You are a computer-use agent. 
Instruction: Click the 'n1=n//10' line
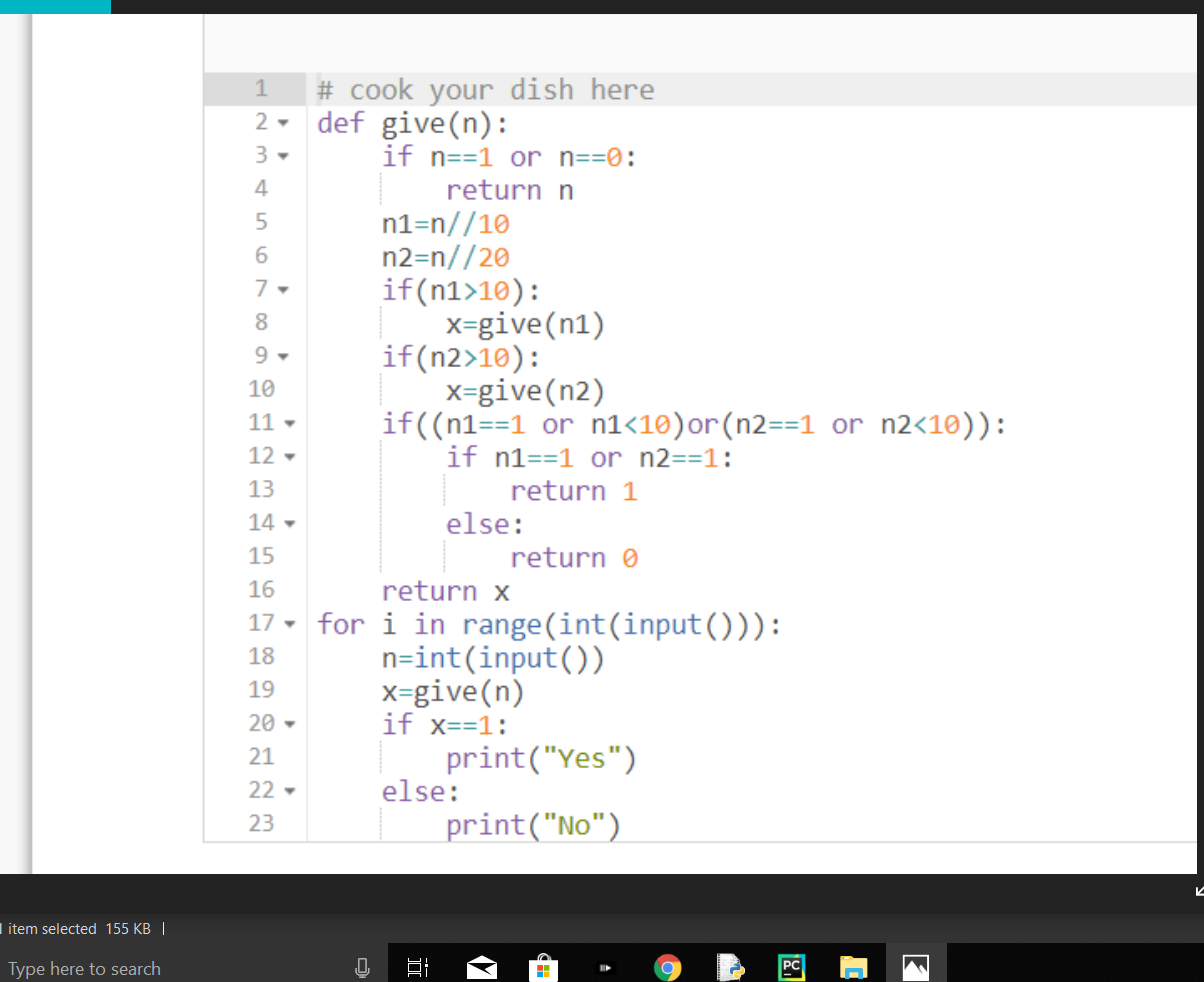point(446,223)
